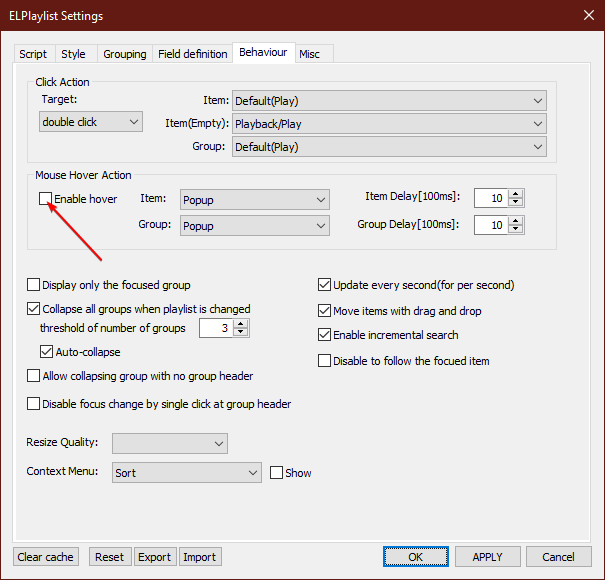605x580 pixels.
Task: Enable the hover checkbox
Action: click(x=45, y=199)
